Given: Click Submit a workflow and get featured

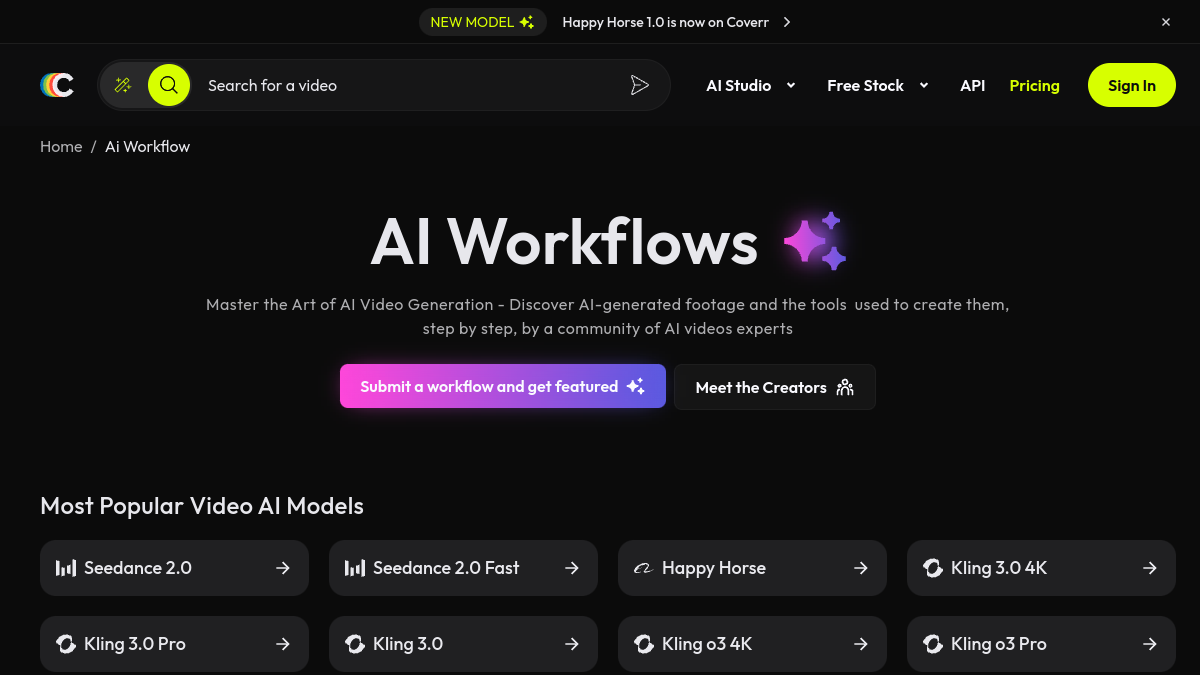Looking at the screenshot, I should click(503, 386).
